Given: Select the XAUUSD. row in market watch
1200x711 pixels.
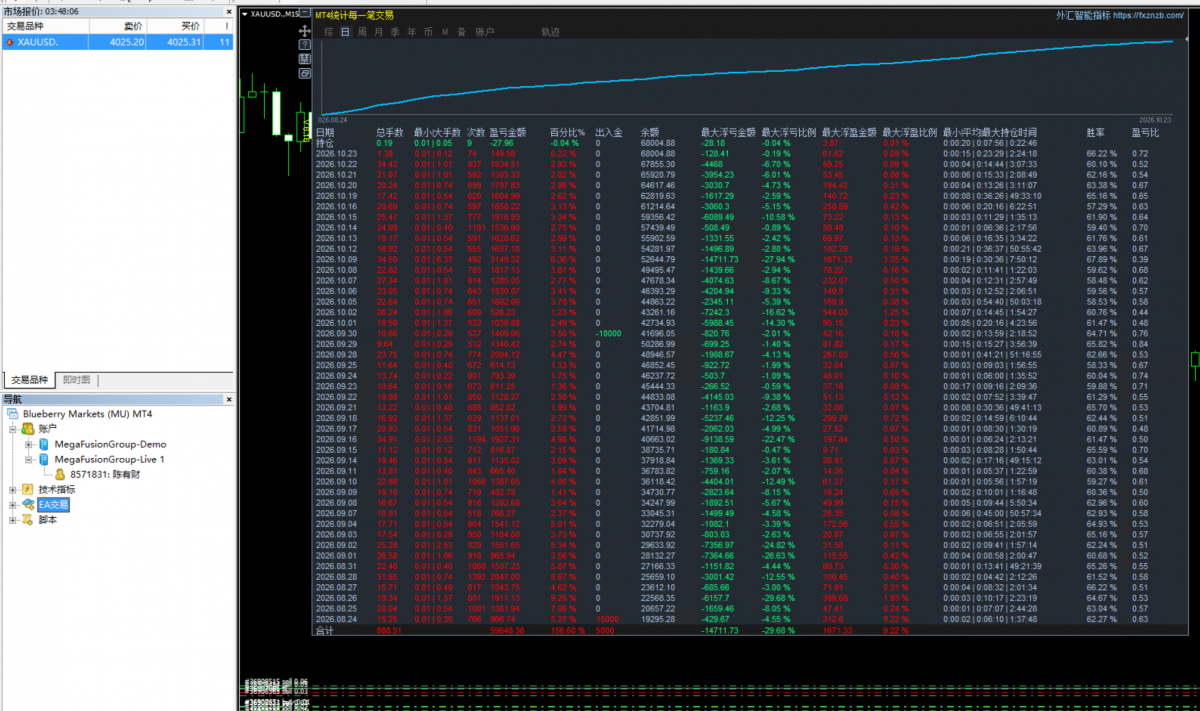Looking at the screenshot, I should pyautogui.click(x=118, y=42).
